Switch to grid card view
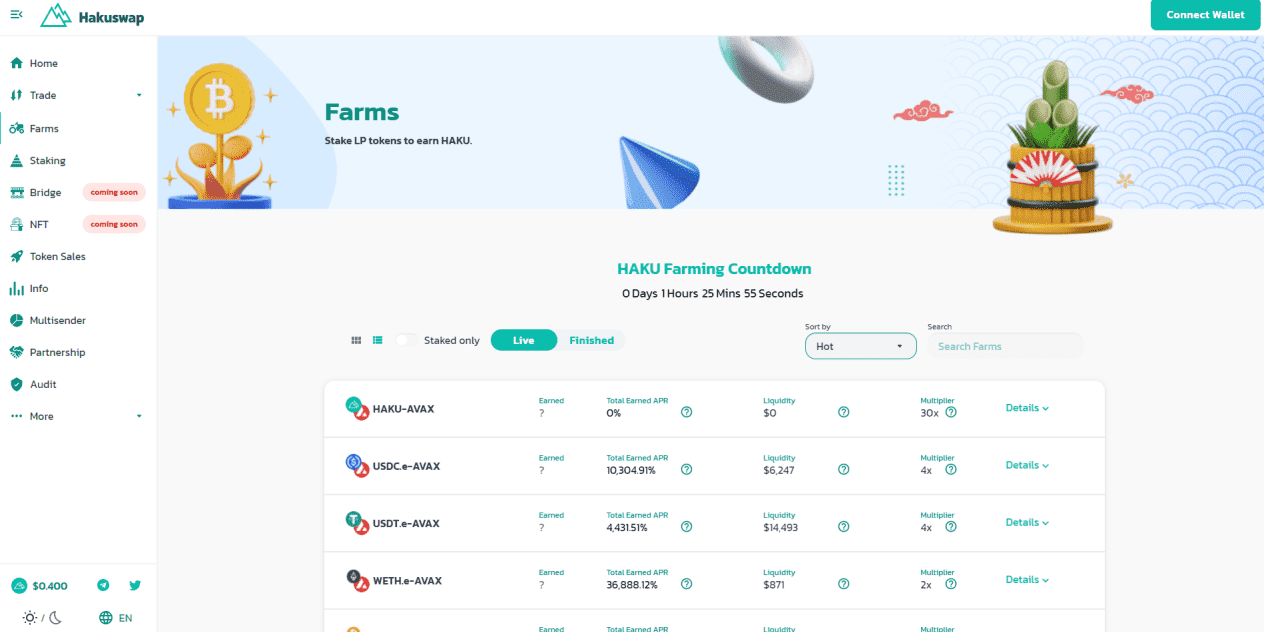 356,340
